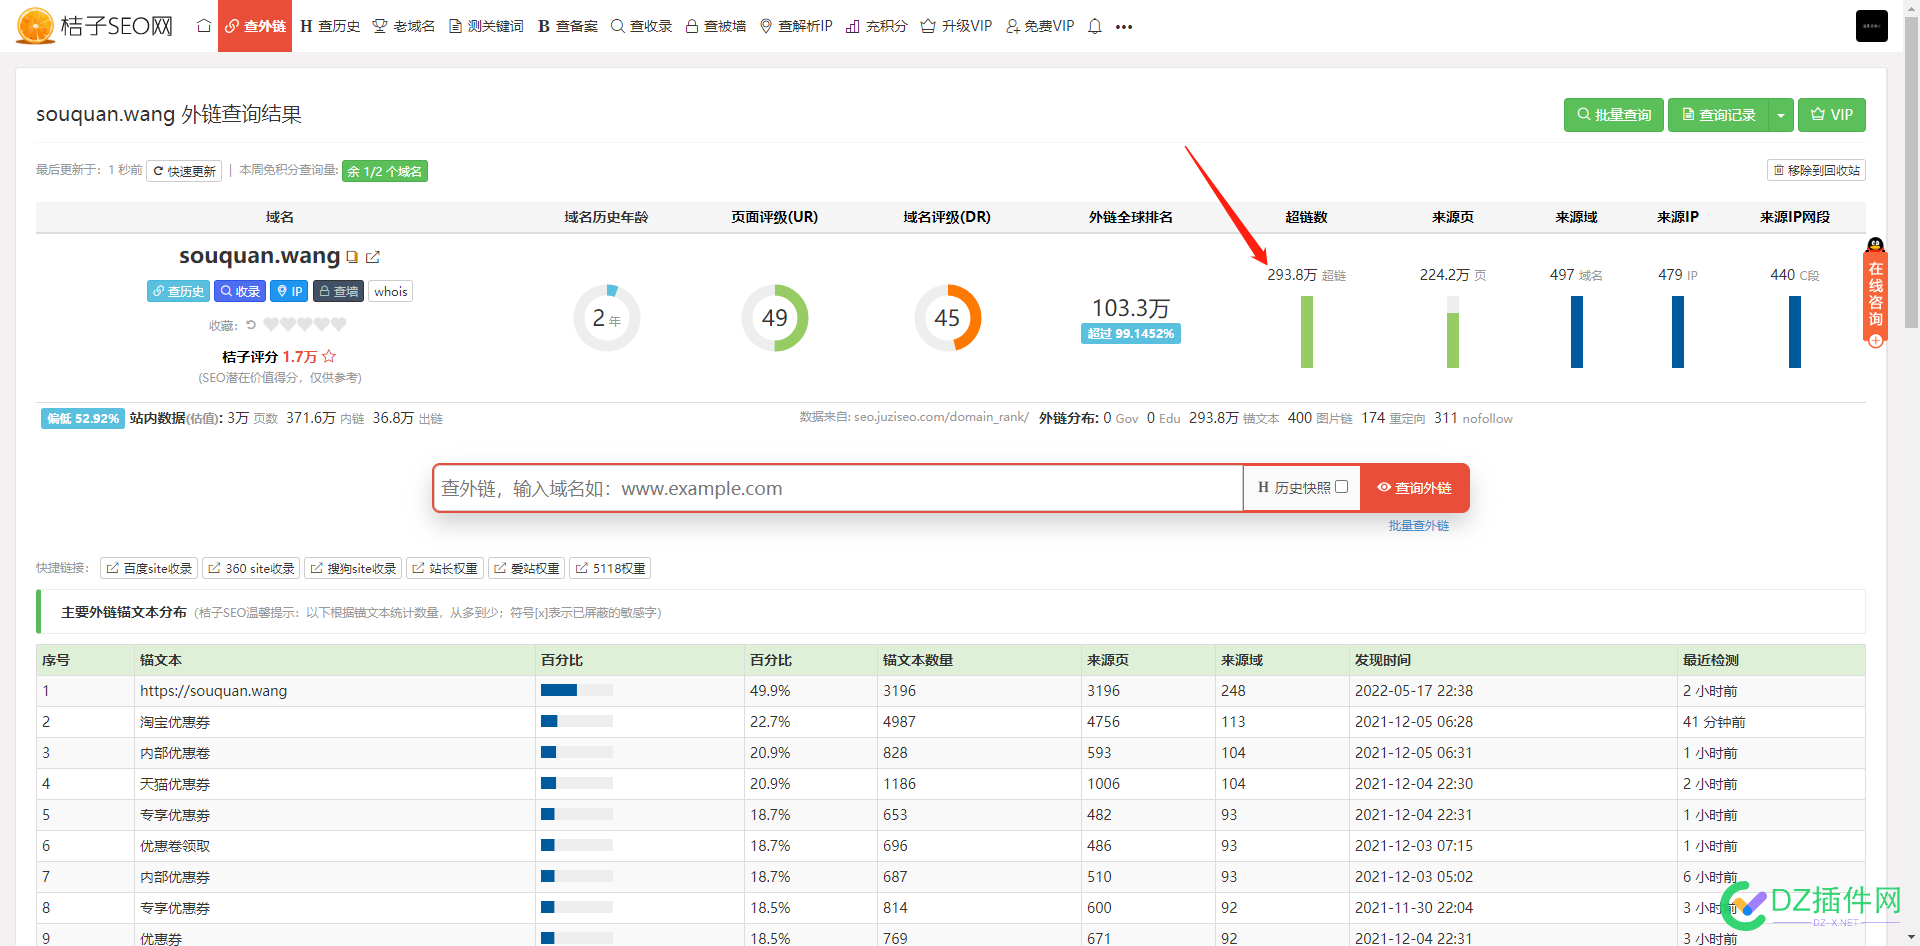Click the fifth favorite heart
This screenshot has height=946, width=1920.
coord(338,324)
